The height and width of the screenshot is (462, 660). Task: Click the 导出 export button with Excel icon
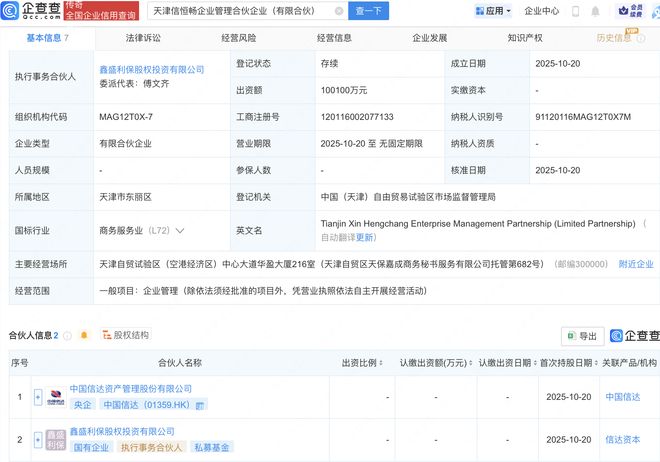tap(581, 336)
